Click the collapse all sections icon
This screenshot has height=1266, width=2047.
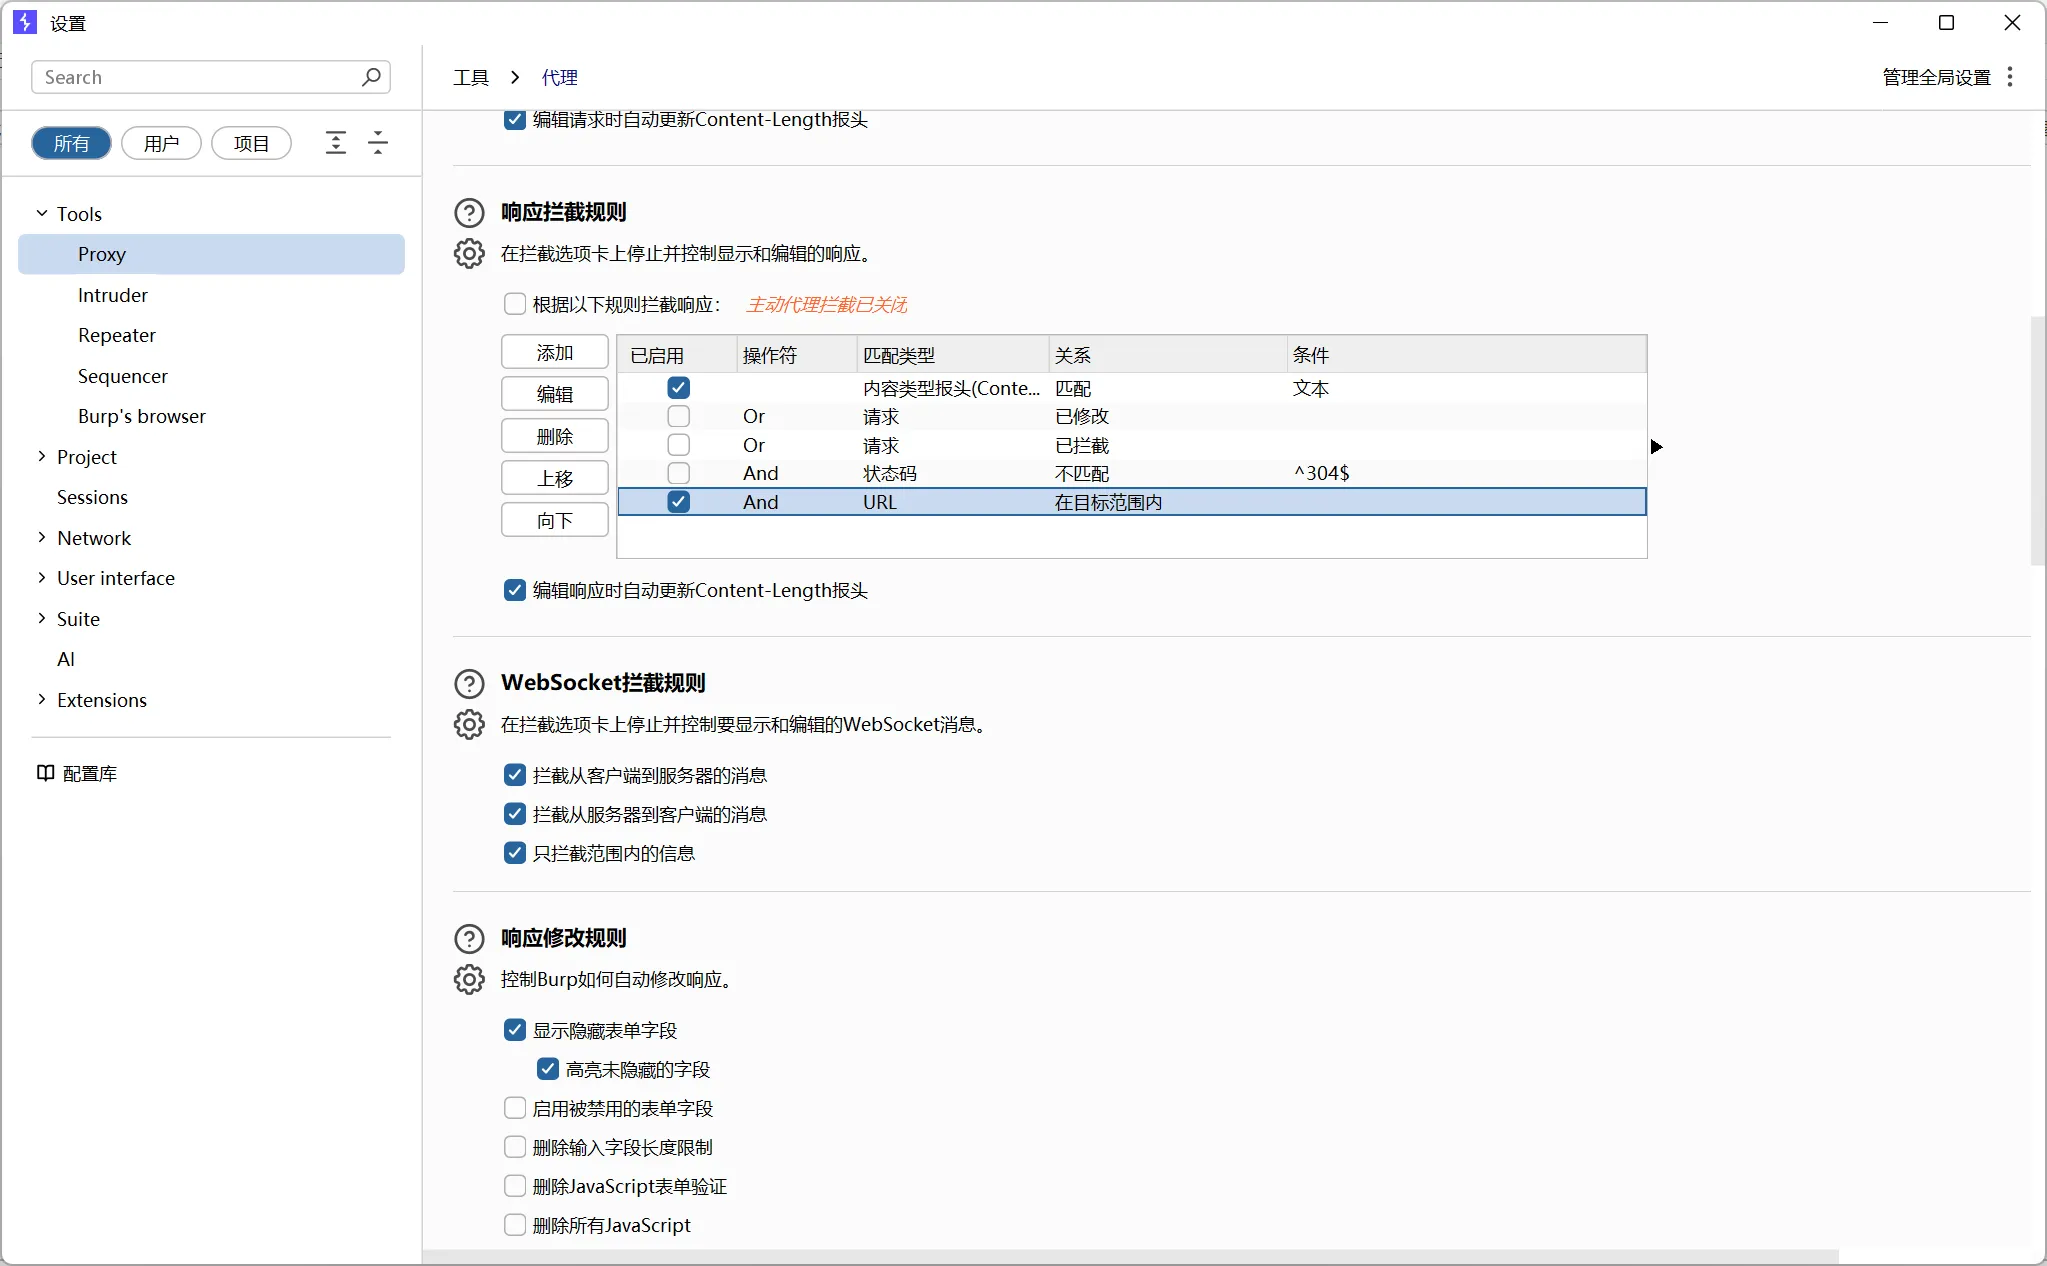(378, 143)
